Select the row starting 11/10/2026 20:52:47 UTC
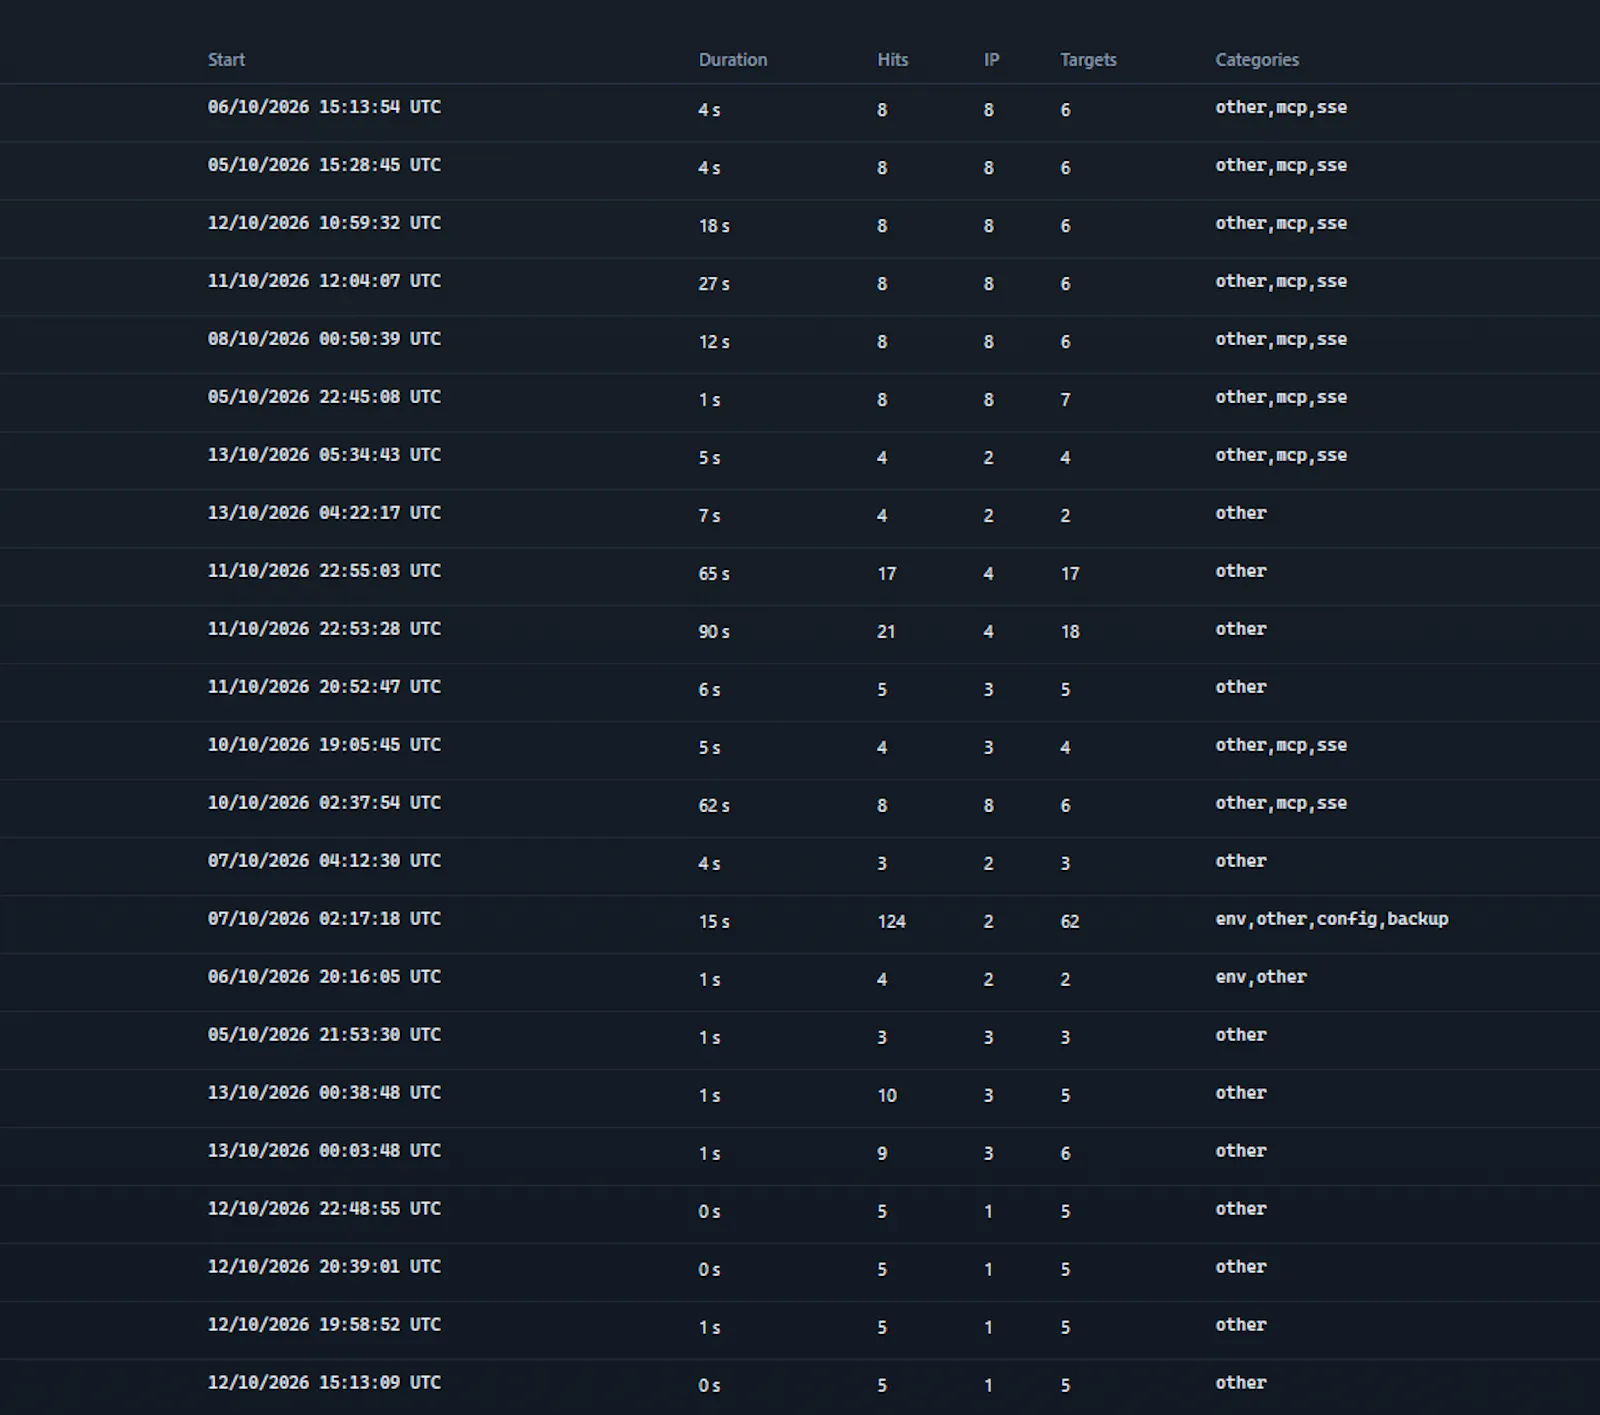The width and height of the screenshot is (1600, 1415). coord(800,693)
